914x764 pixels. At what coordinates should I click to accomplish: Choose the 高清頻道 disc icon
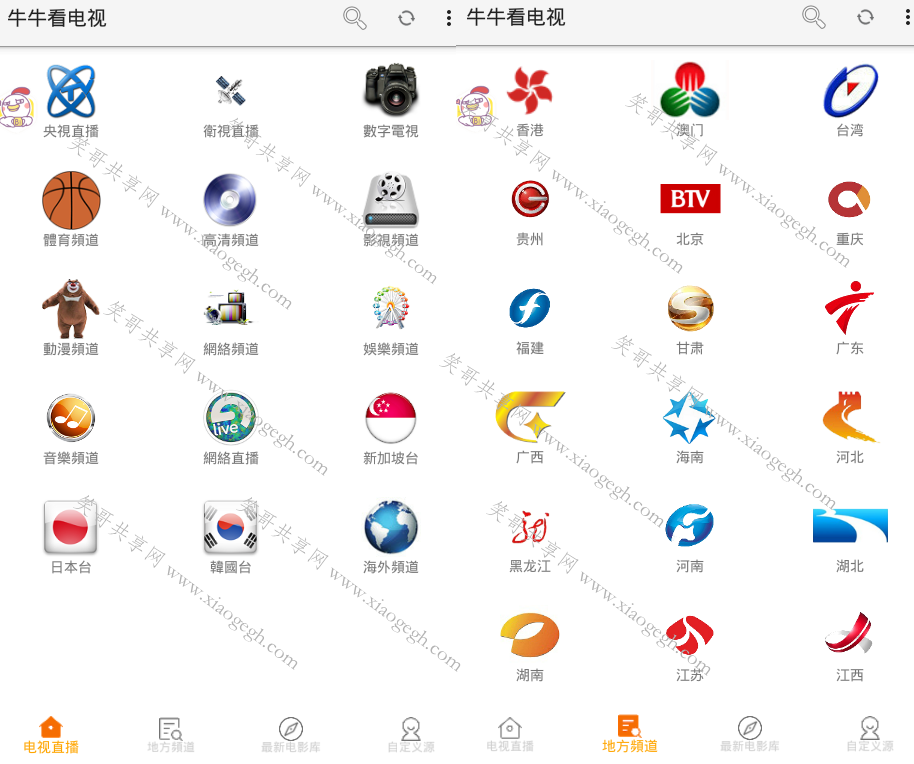[x=230, y=200]
